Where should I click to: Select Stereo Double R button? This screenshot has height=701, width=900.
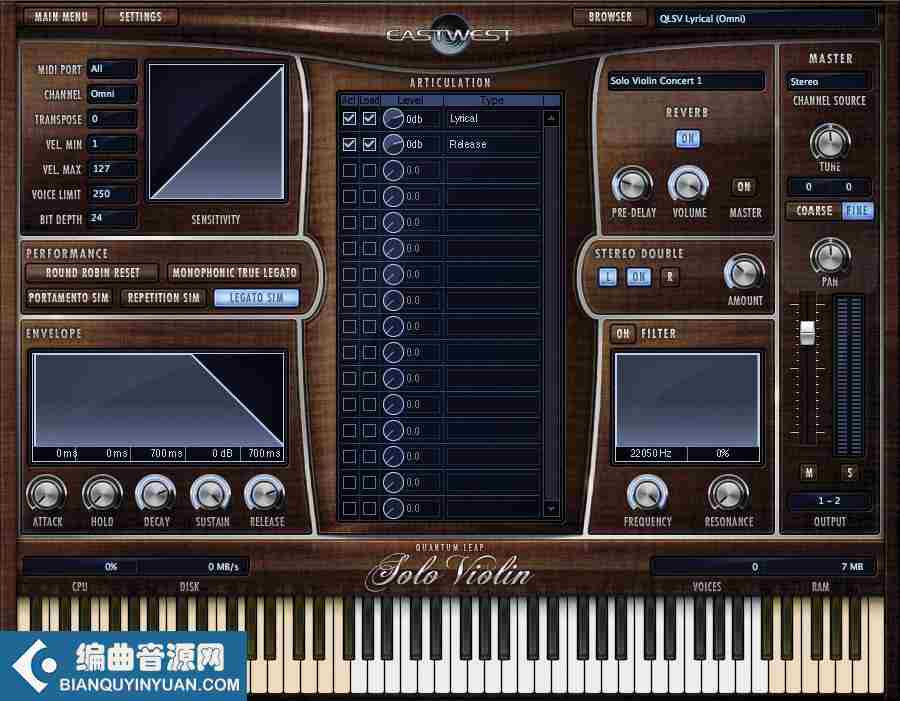[669, 277]
